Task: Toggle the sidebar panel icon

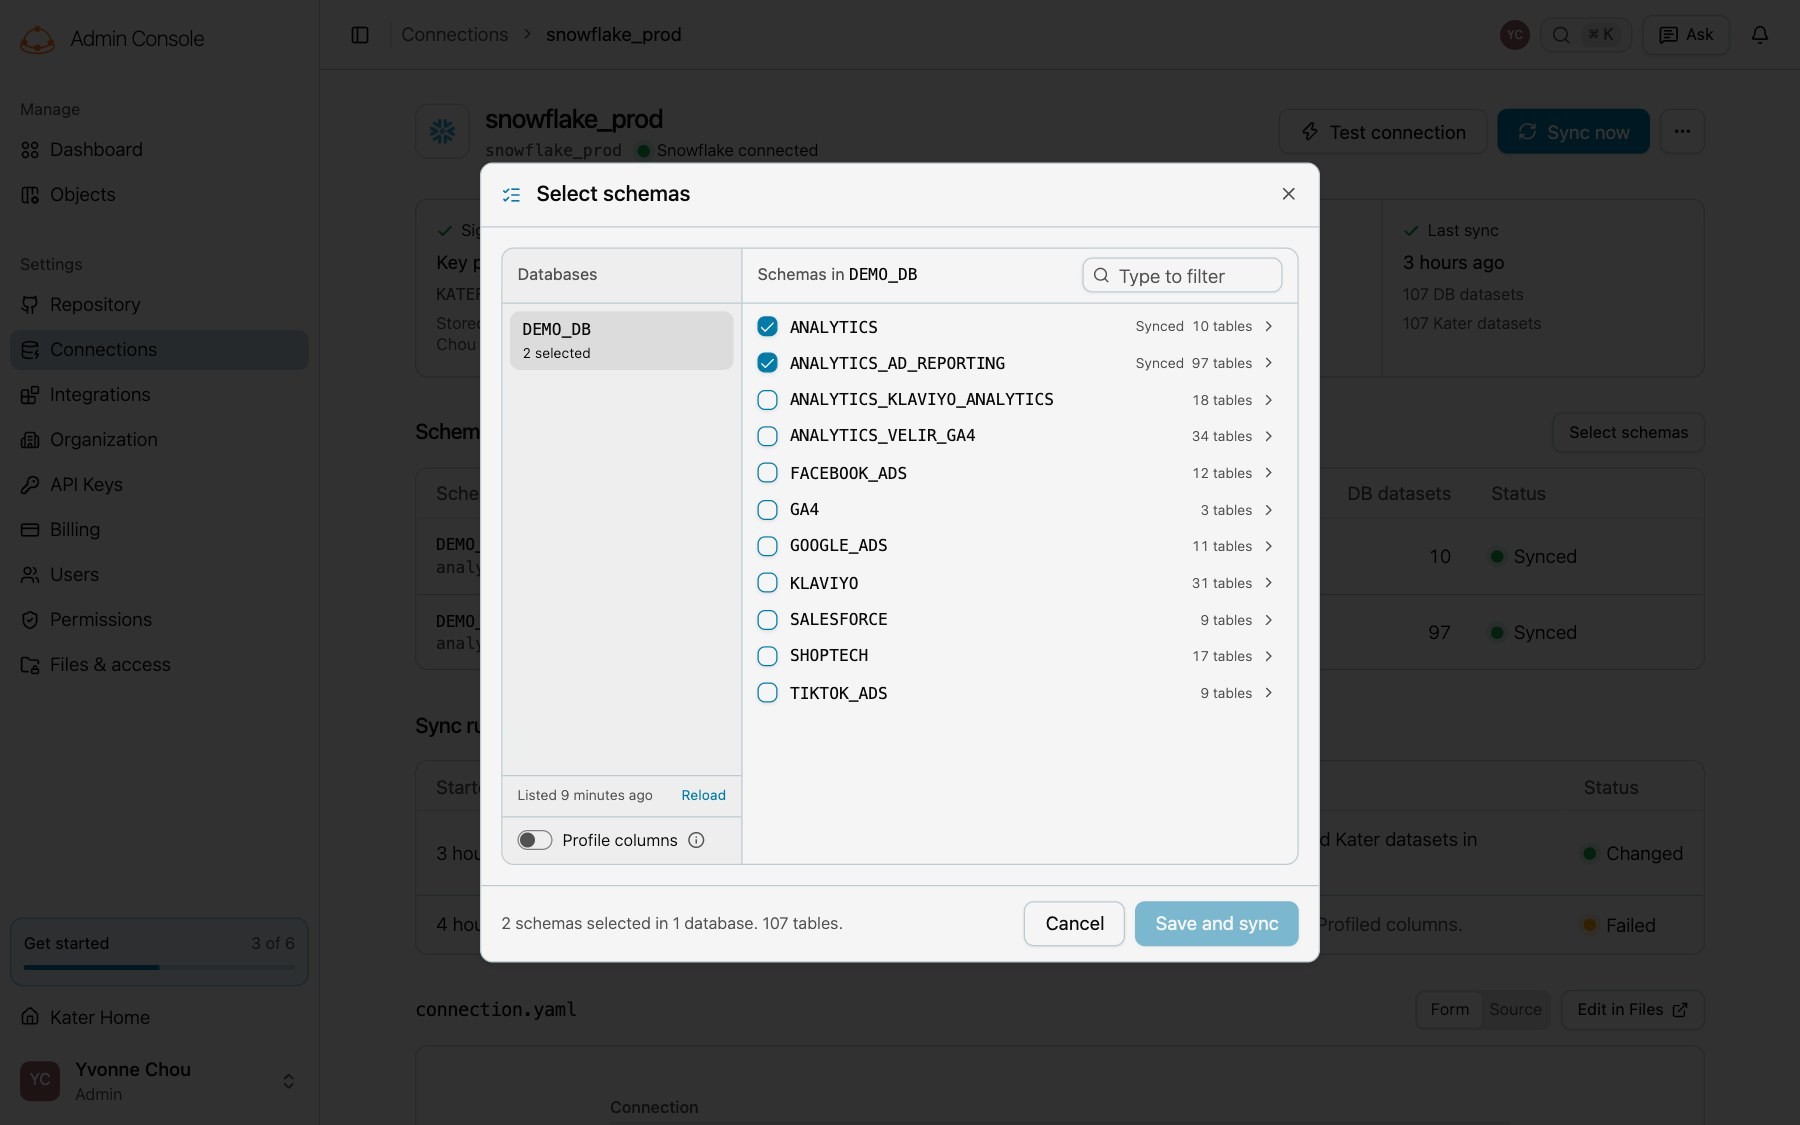Action: [360, 35]
